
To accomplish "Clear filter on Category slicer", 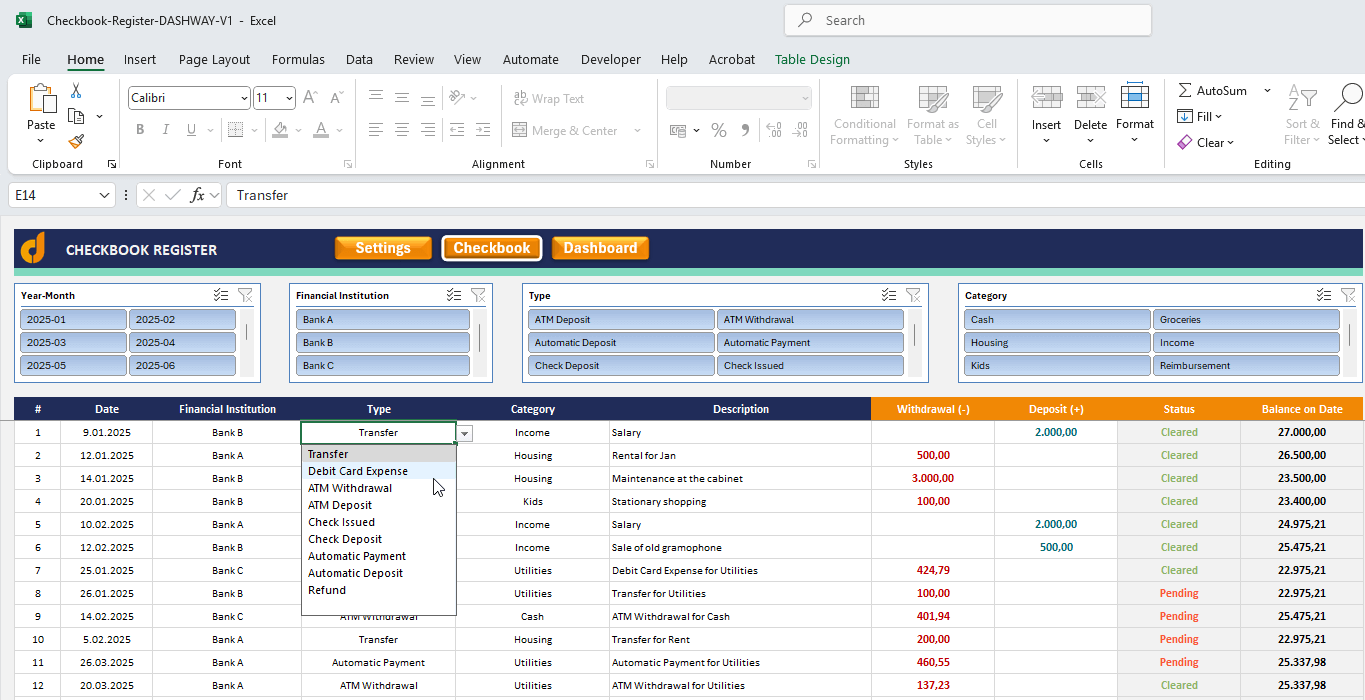I will (1347, 295).
